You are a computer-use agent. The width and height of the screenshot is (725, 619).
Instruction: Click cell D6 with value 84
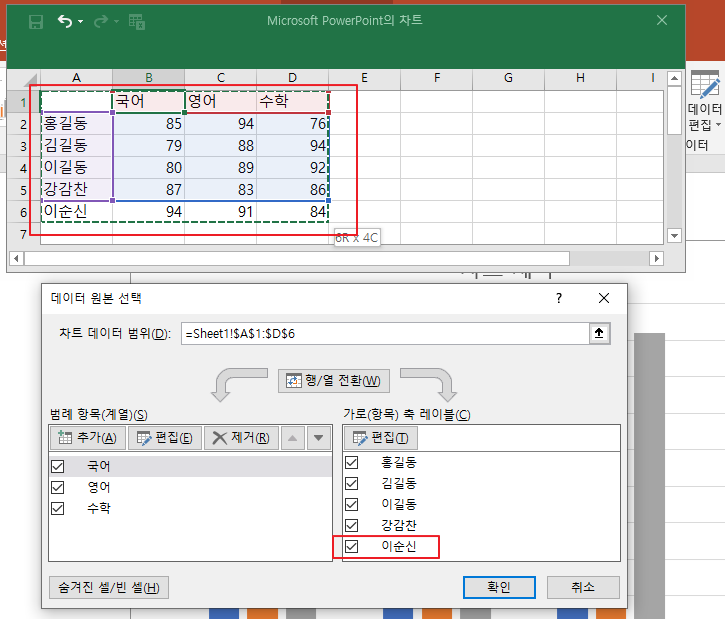[x=293, y=212]
